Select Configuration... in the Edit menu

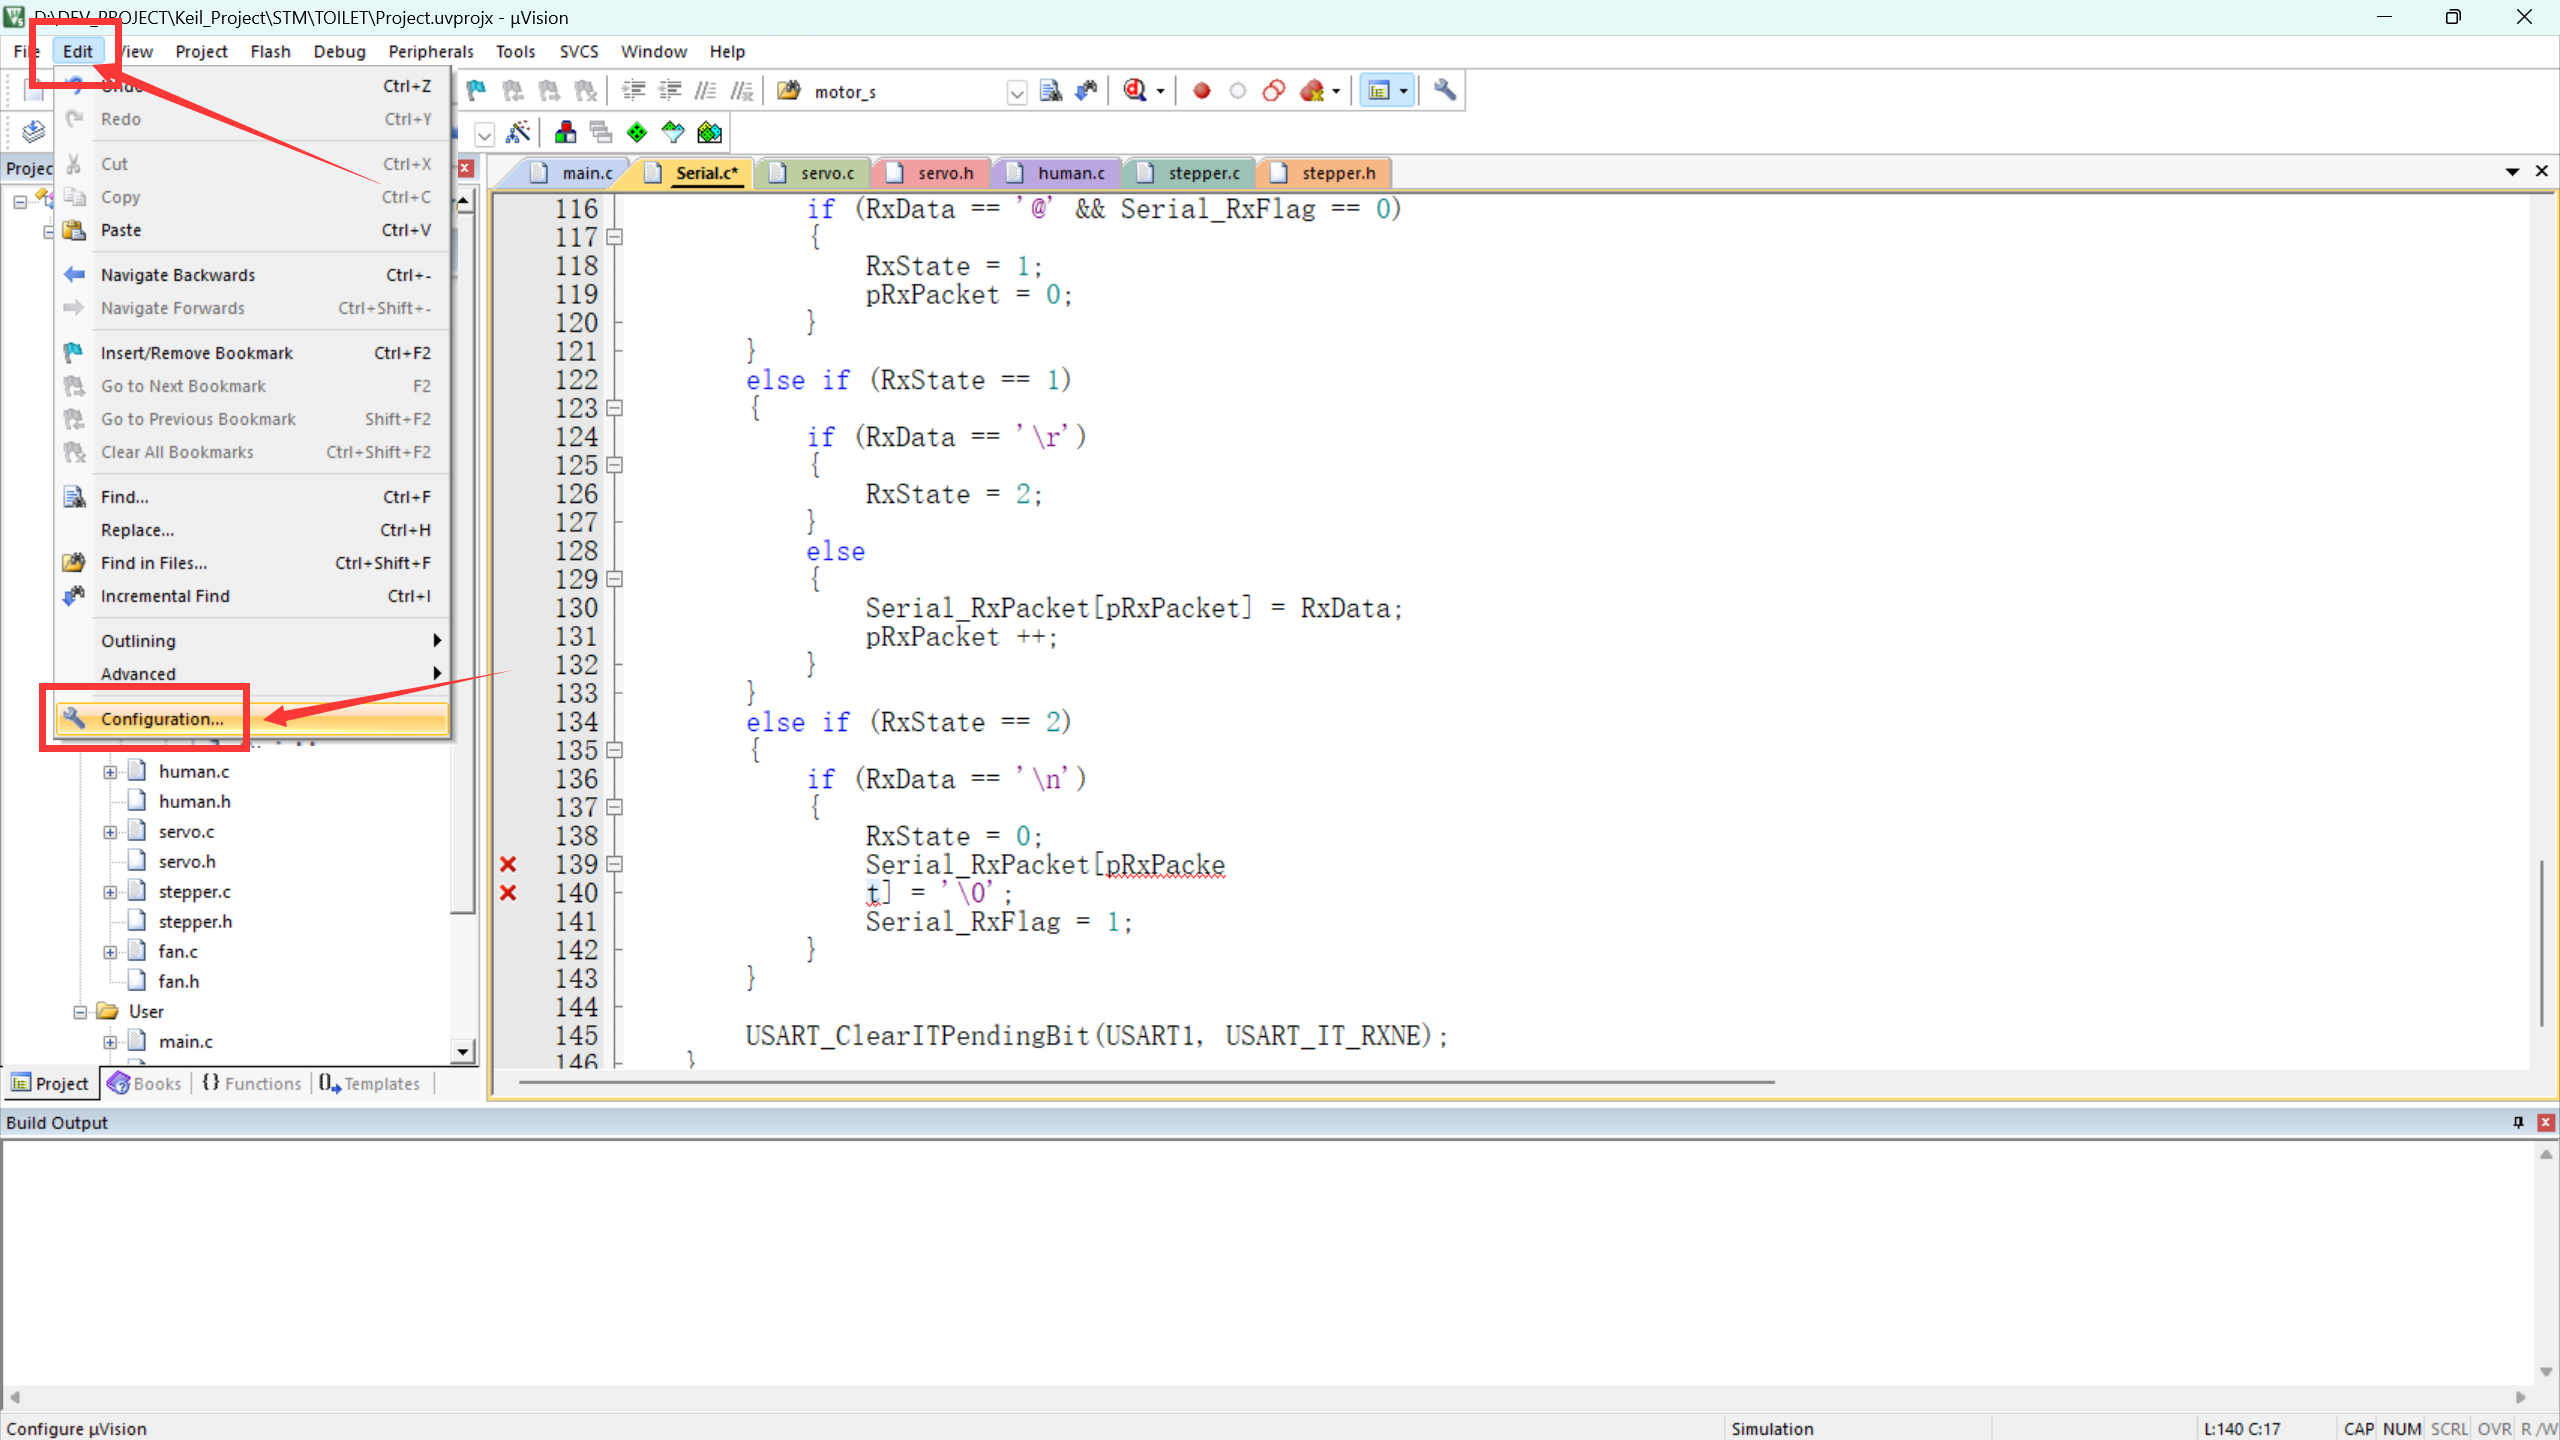[x=162, y=719]
